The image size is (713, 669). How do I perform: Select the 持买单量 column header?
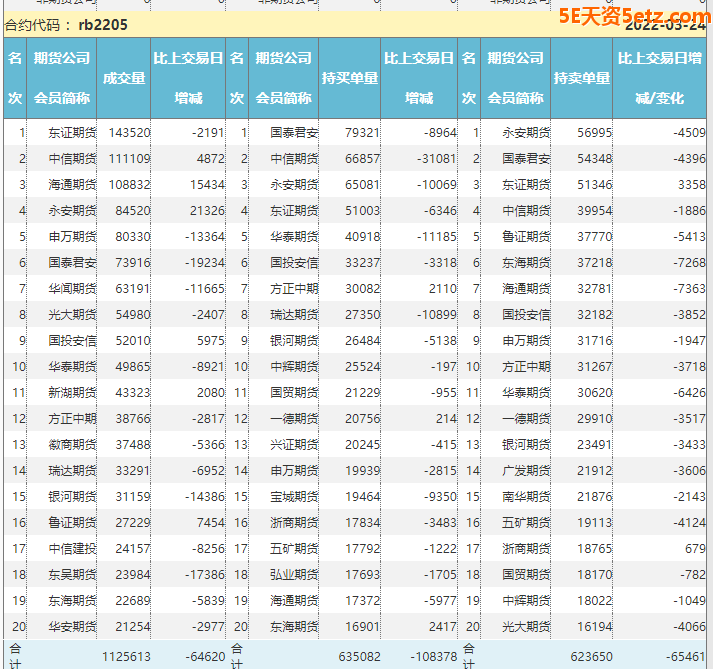(349, 78)
